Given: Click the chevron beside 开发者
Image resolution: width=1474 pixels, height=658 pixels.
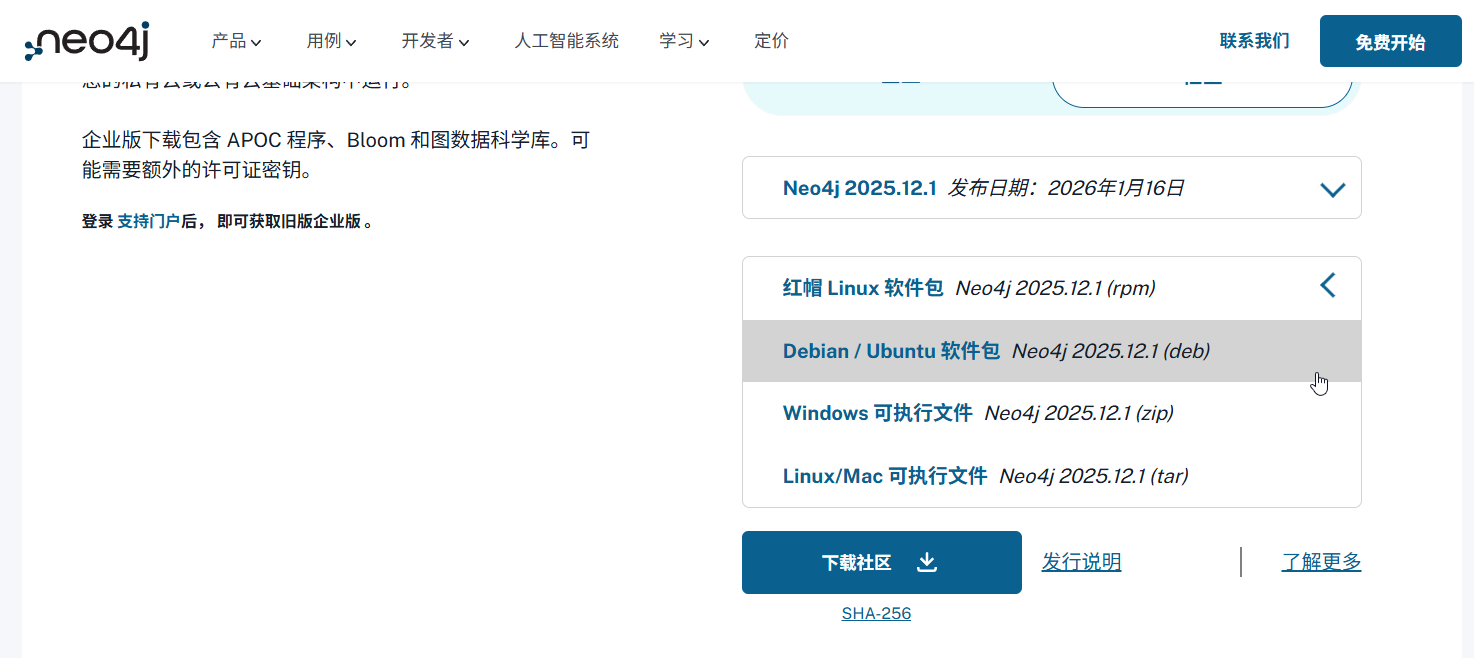Looking at the screenshot, I should coord(464,42).
